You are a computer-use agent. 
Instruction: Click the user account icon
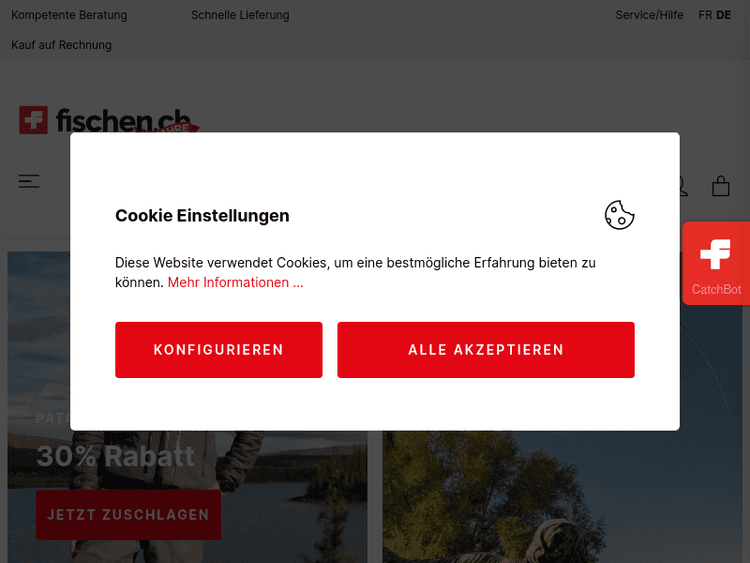[x=683, y=186]
